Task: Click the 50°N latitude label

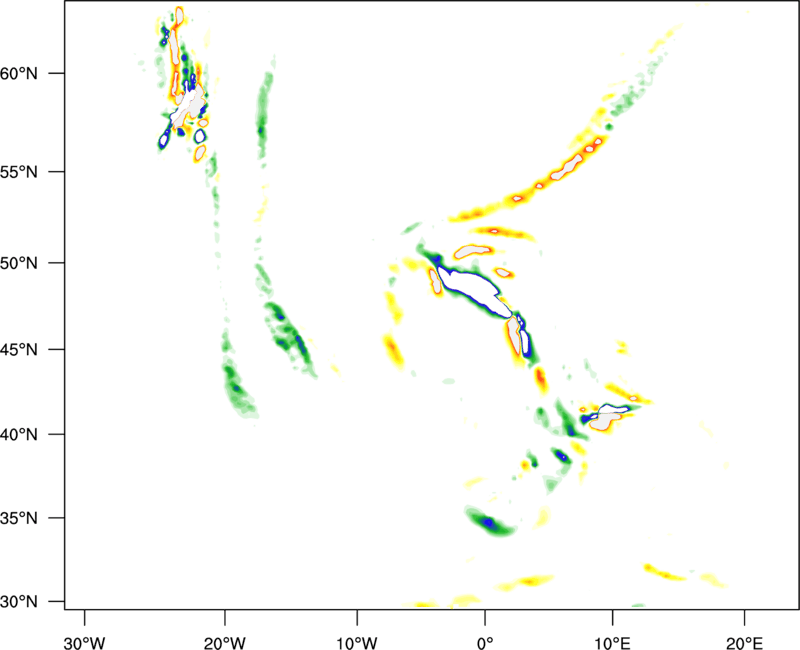Action: pos(19,263)
